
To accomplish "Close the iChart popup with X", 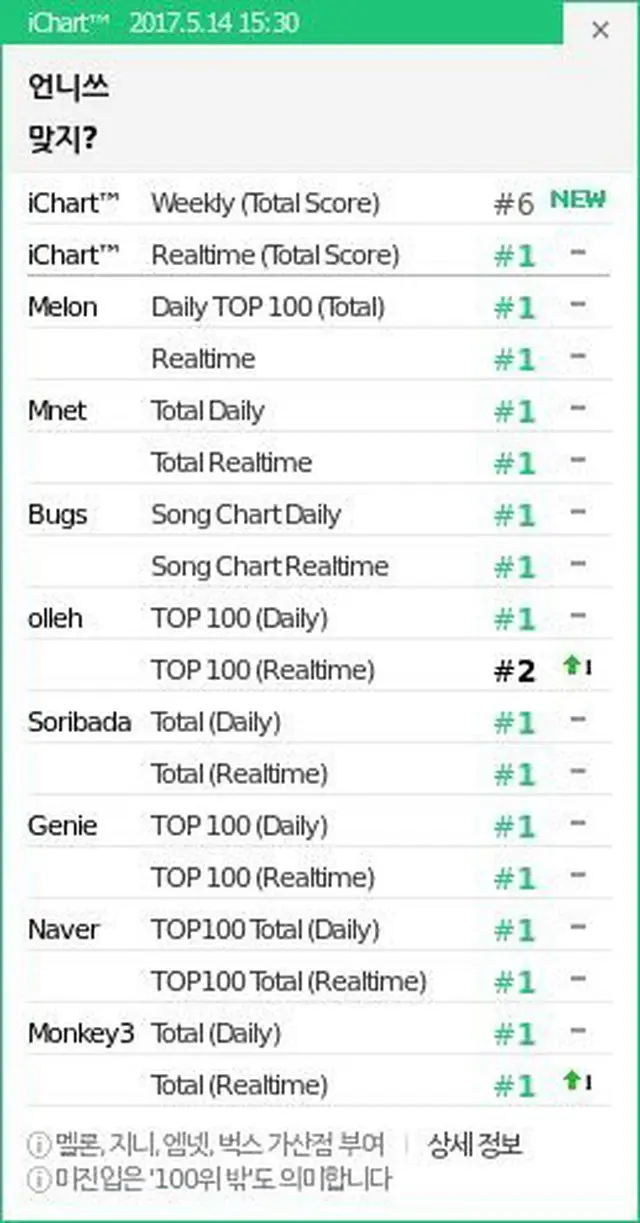I will (x=600, y=30).
